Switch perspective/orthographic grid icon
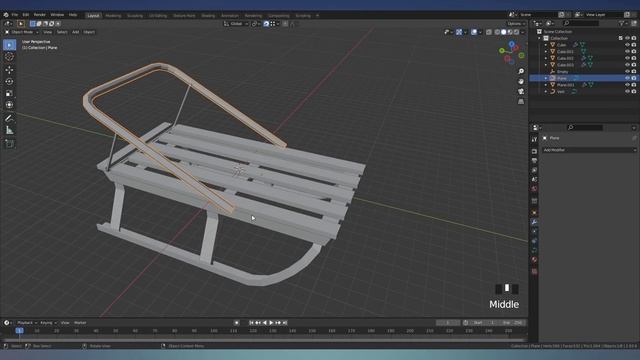This screenshot has width=640, height=360. coord(521,102)
